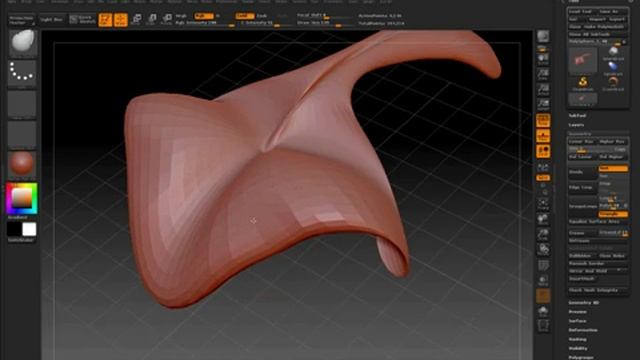This screenshot has width=640, height=360.
Task: Expand the Masking section
Action: click(x=578, y=339)
